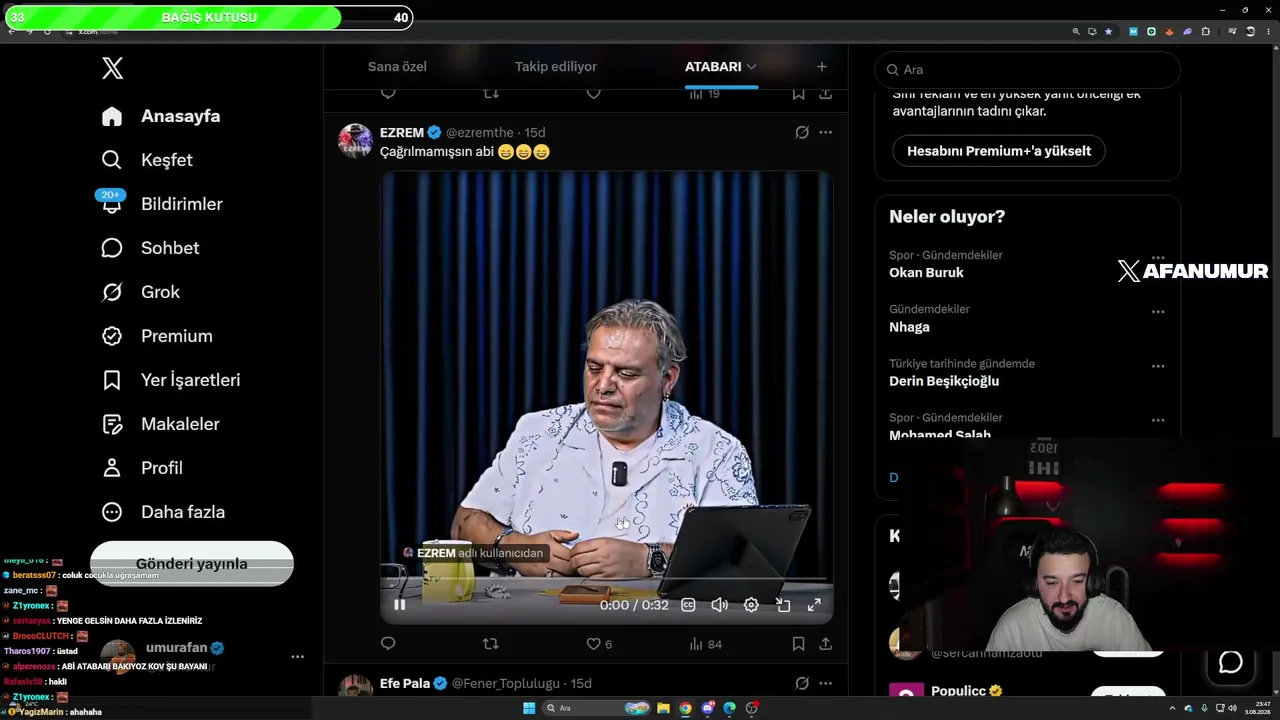
Task: Share the post above EZREM's post
Action: pyautogui.click(x=825, y=93)
